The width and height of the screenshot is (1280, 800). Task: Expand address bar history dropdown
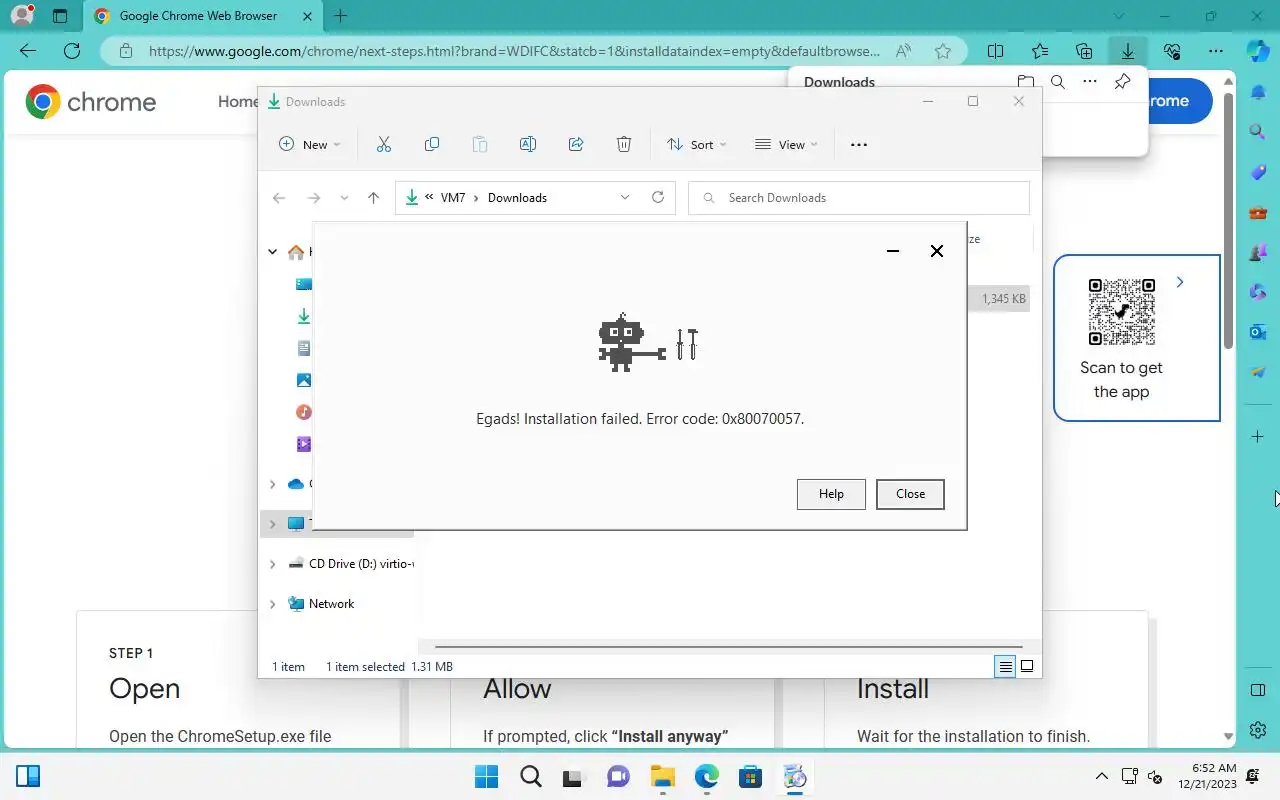(625, 197)
